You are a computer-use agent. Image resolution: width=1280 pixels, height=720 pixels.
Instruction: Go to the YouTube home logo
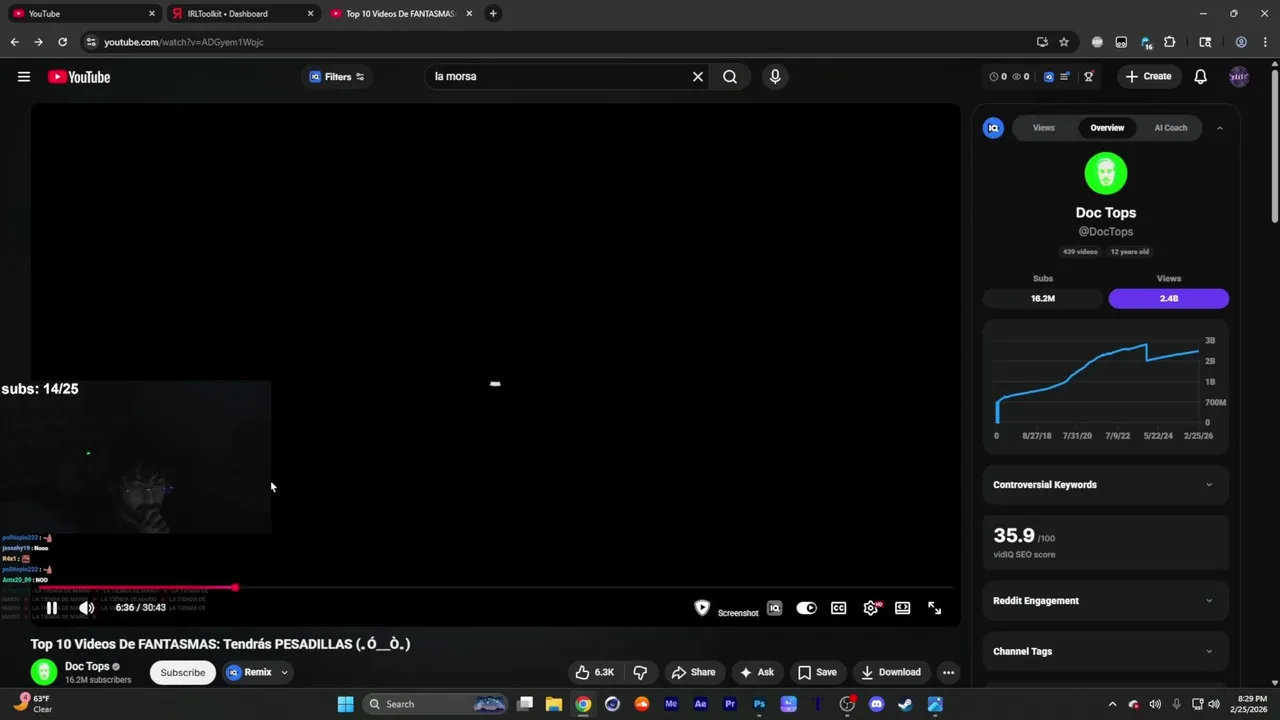click(x=79, y=77)
